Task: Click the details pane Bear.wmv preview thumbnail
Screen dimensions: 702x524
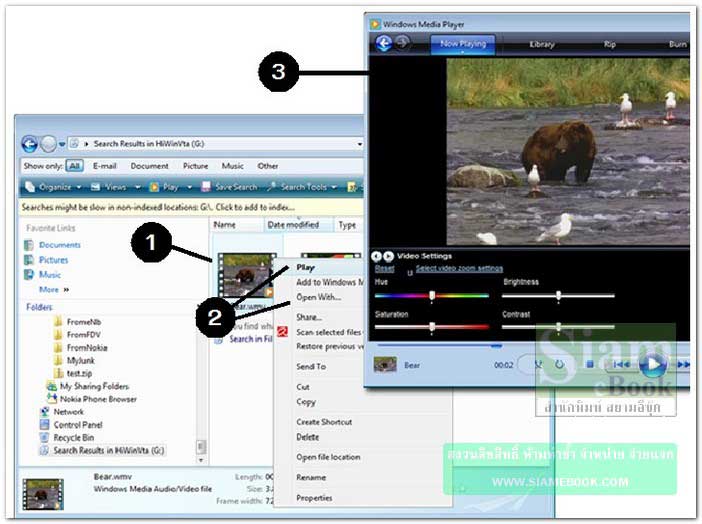Action: [x=43, y=494]
